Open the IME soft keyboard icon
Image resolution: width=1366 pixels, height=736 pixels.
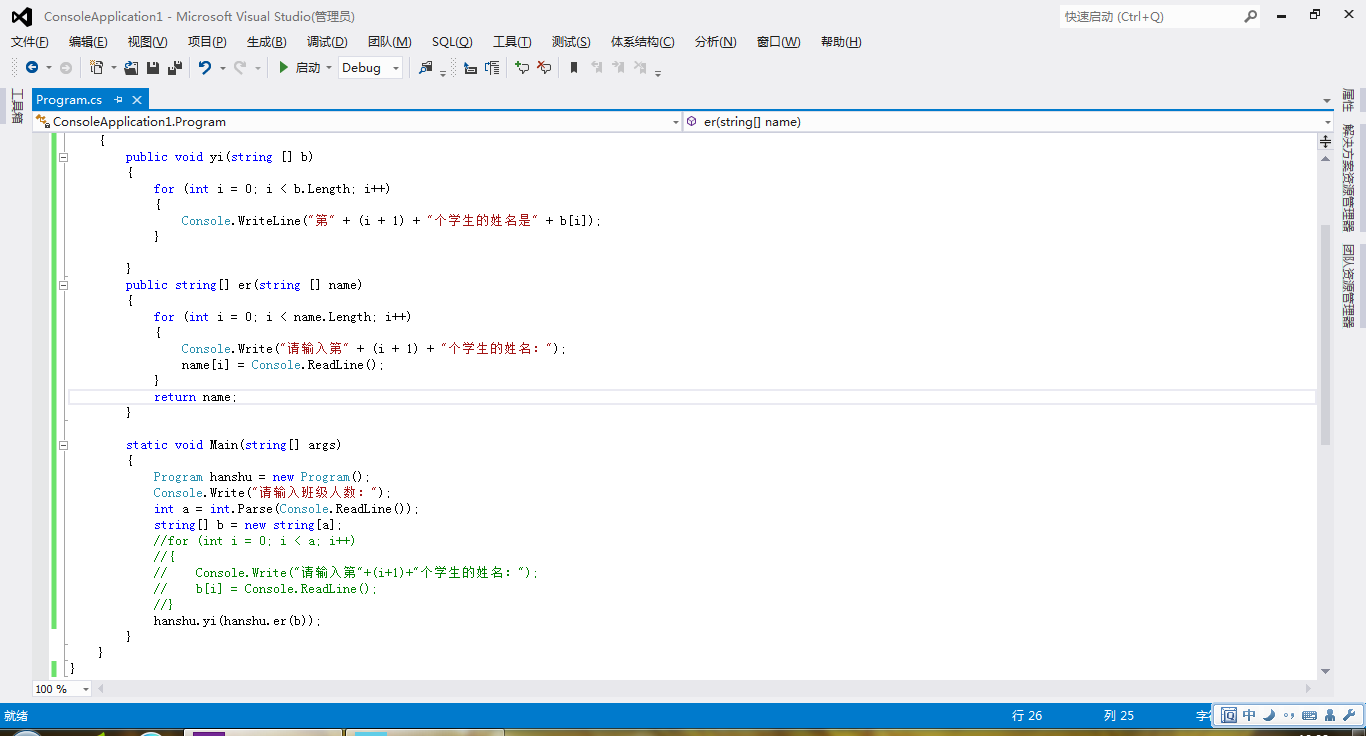tap(1309, 715)
